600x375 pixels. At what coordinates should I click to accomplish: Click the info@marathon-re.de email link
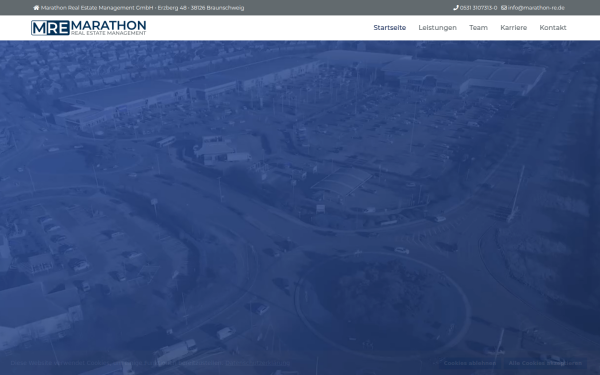point(536,8)
